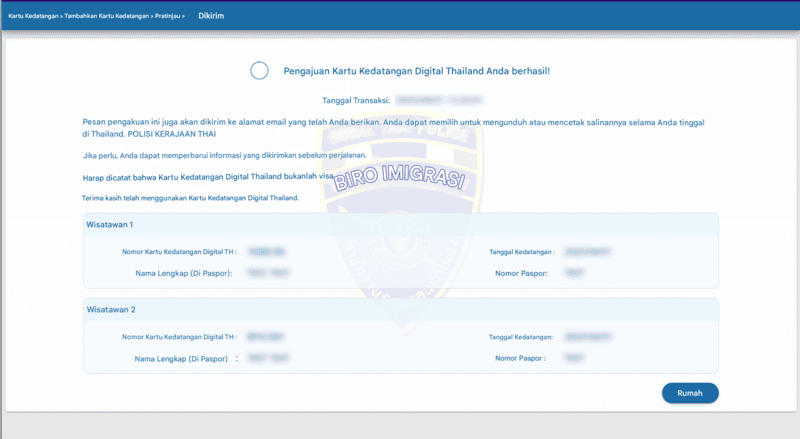Select Wisatawan 2 Tanggal Kedatangan value

588,338
